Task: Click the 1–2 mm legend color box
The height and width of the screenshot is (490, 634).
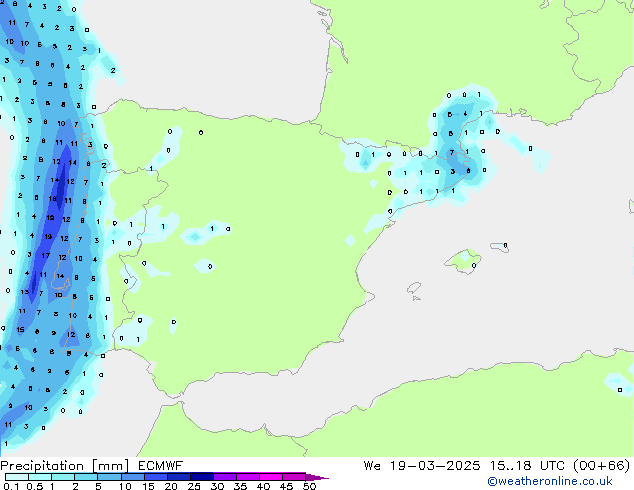Action: (x=63, y=477)
